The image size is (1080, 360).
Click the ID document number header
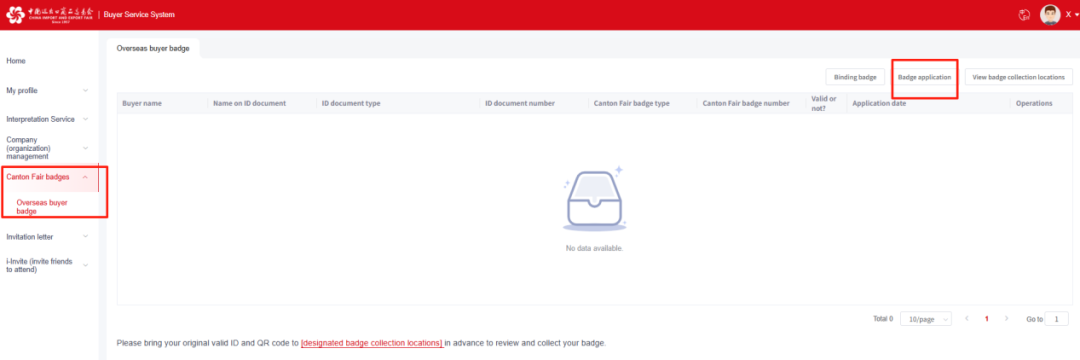coord(520,103)
